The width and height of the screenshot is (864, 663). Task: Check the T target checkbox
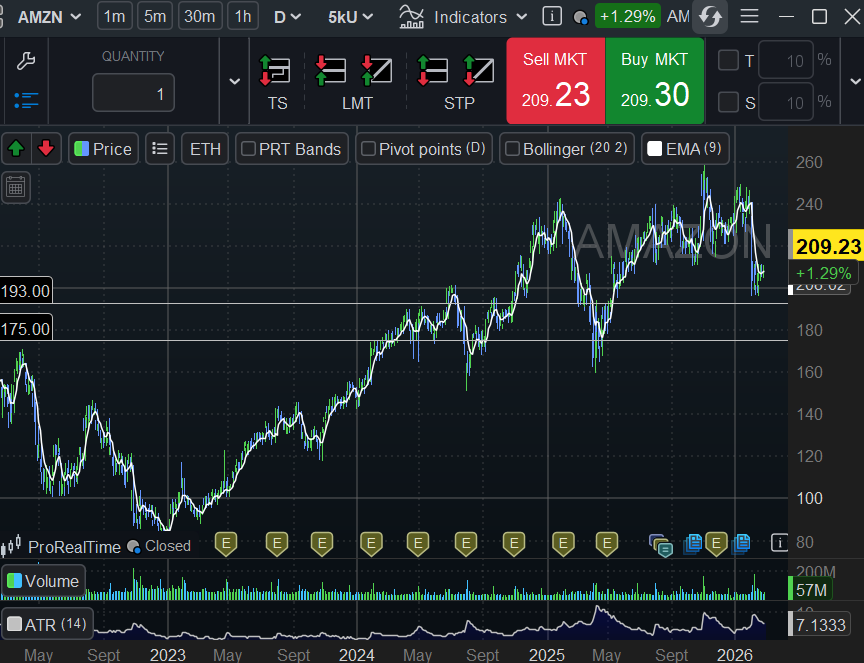728,61
